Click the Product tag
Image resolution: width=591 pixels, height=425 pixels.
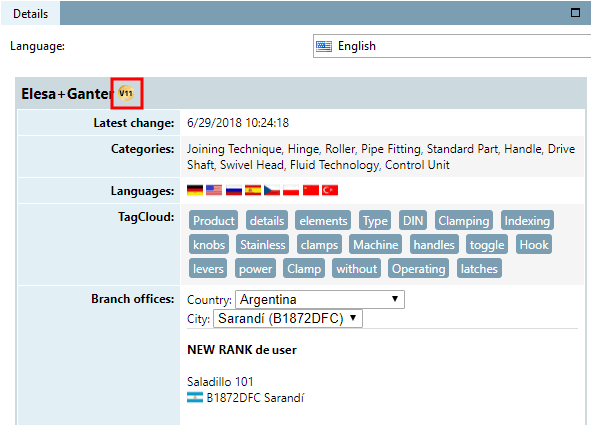point(214,220)
